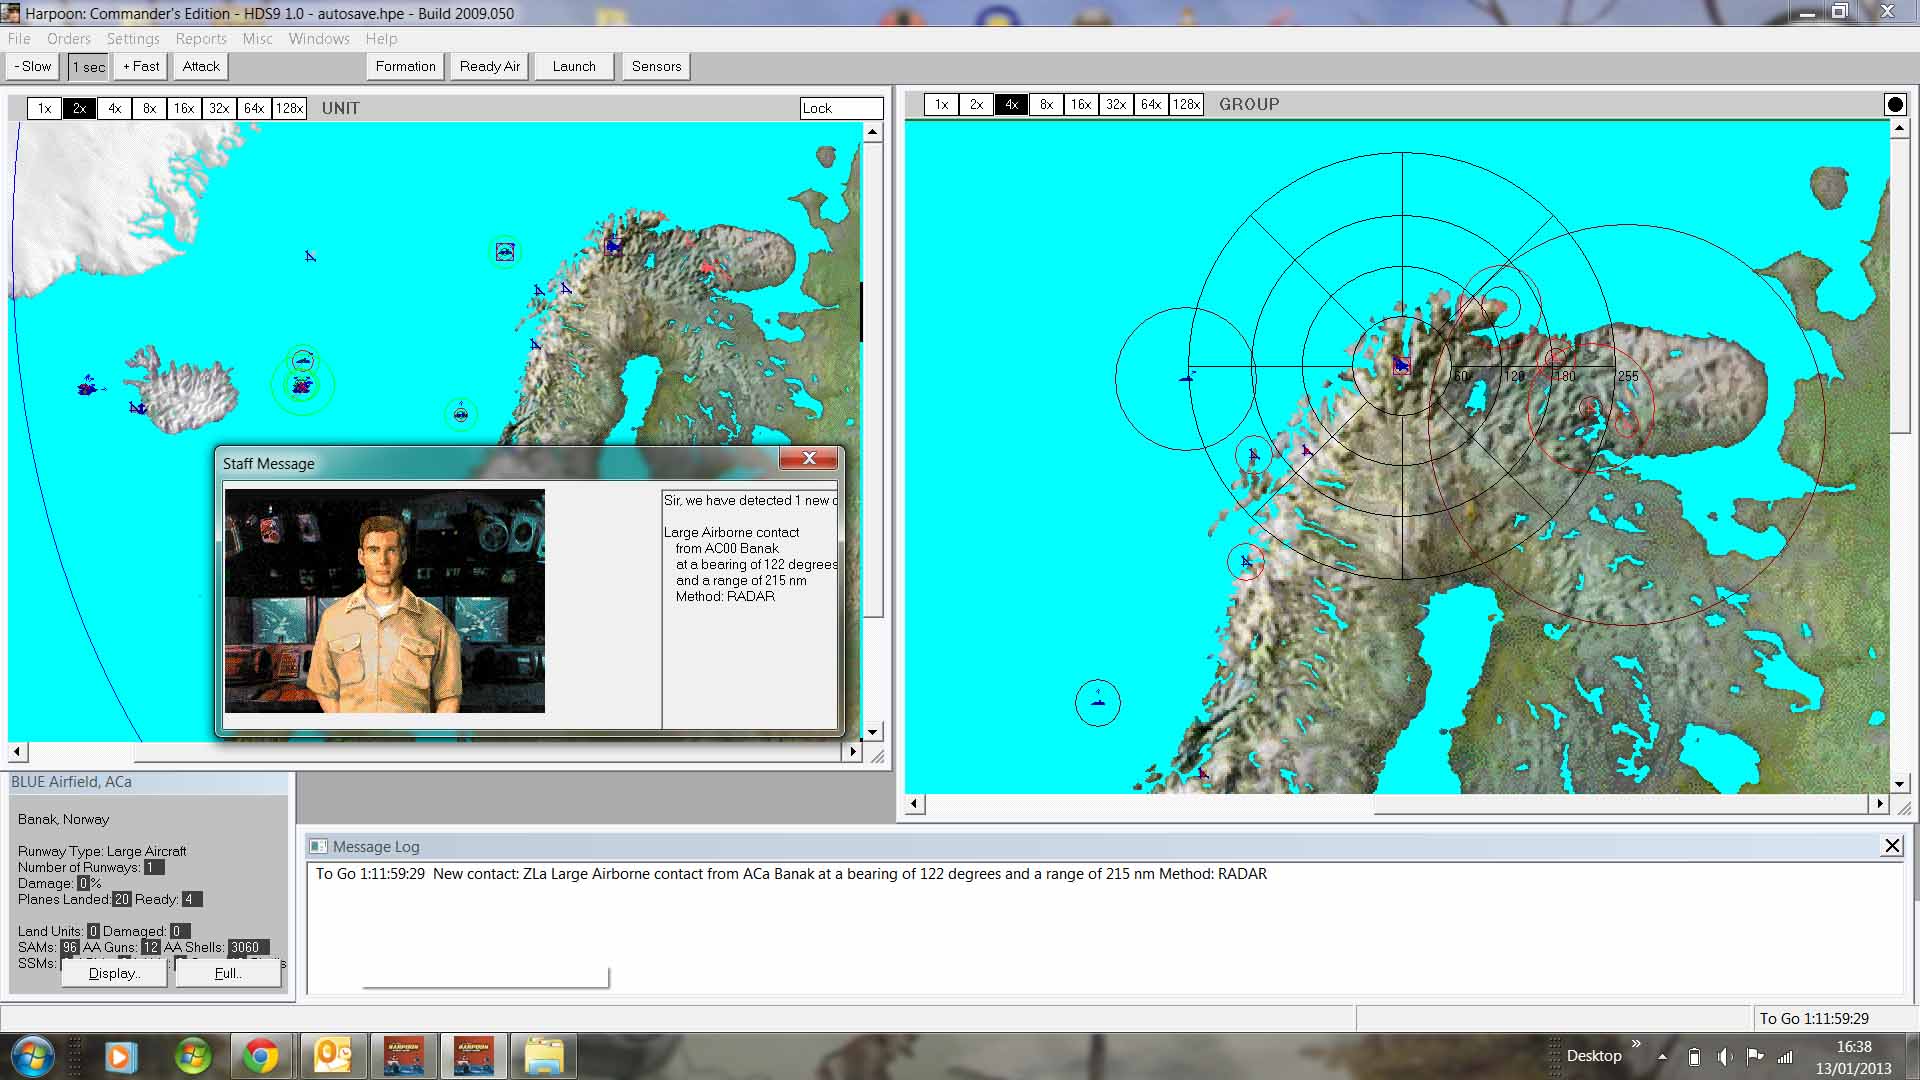Select the circled ship unit near bottom-left of group map
Image resolution: width=1920 pixels, height=1080 pixels.
[x=1097, y=702]
